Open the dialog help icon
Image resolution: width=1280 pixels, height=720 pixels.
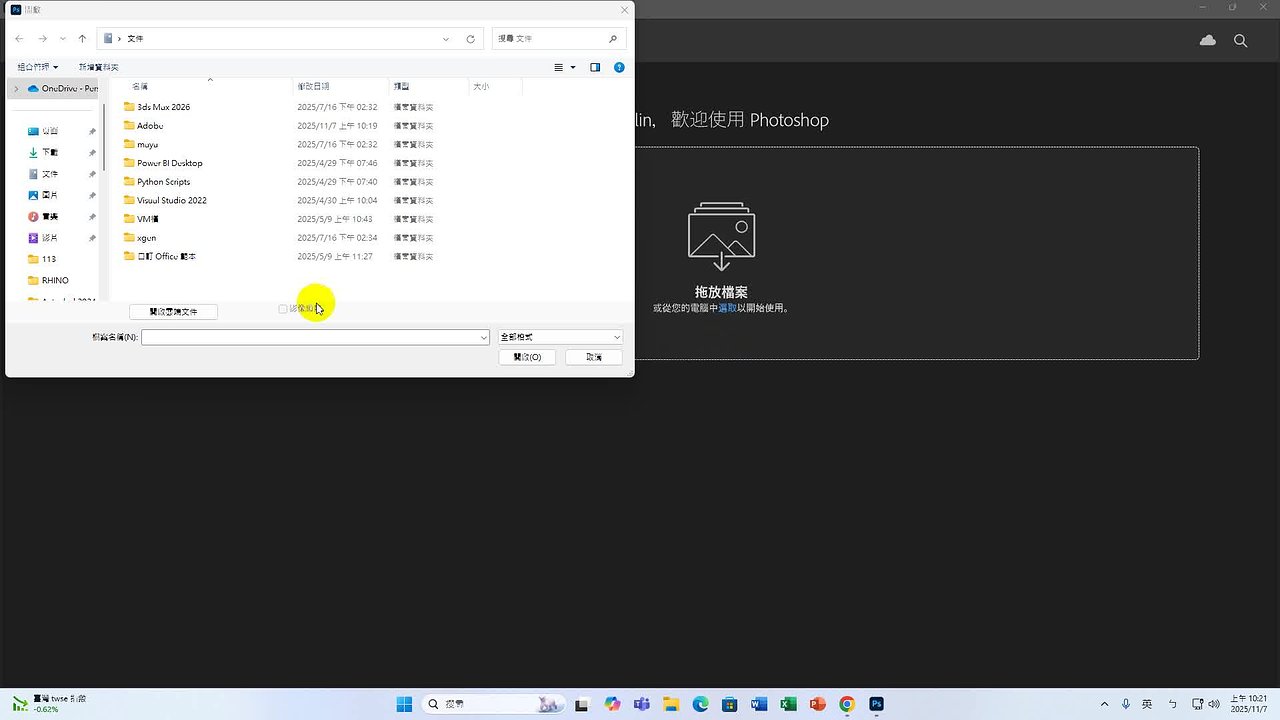pos(619,67)
